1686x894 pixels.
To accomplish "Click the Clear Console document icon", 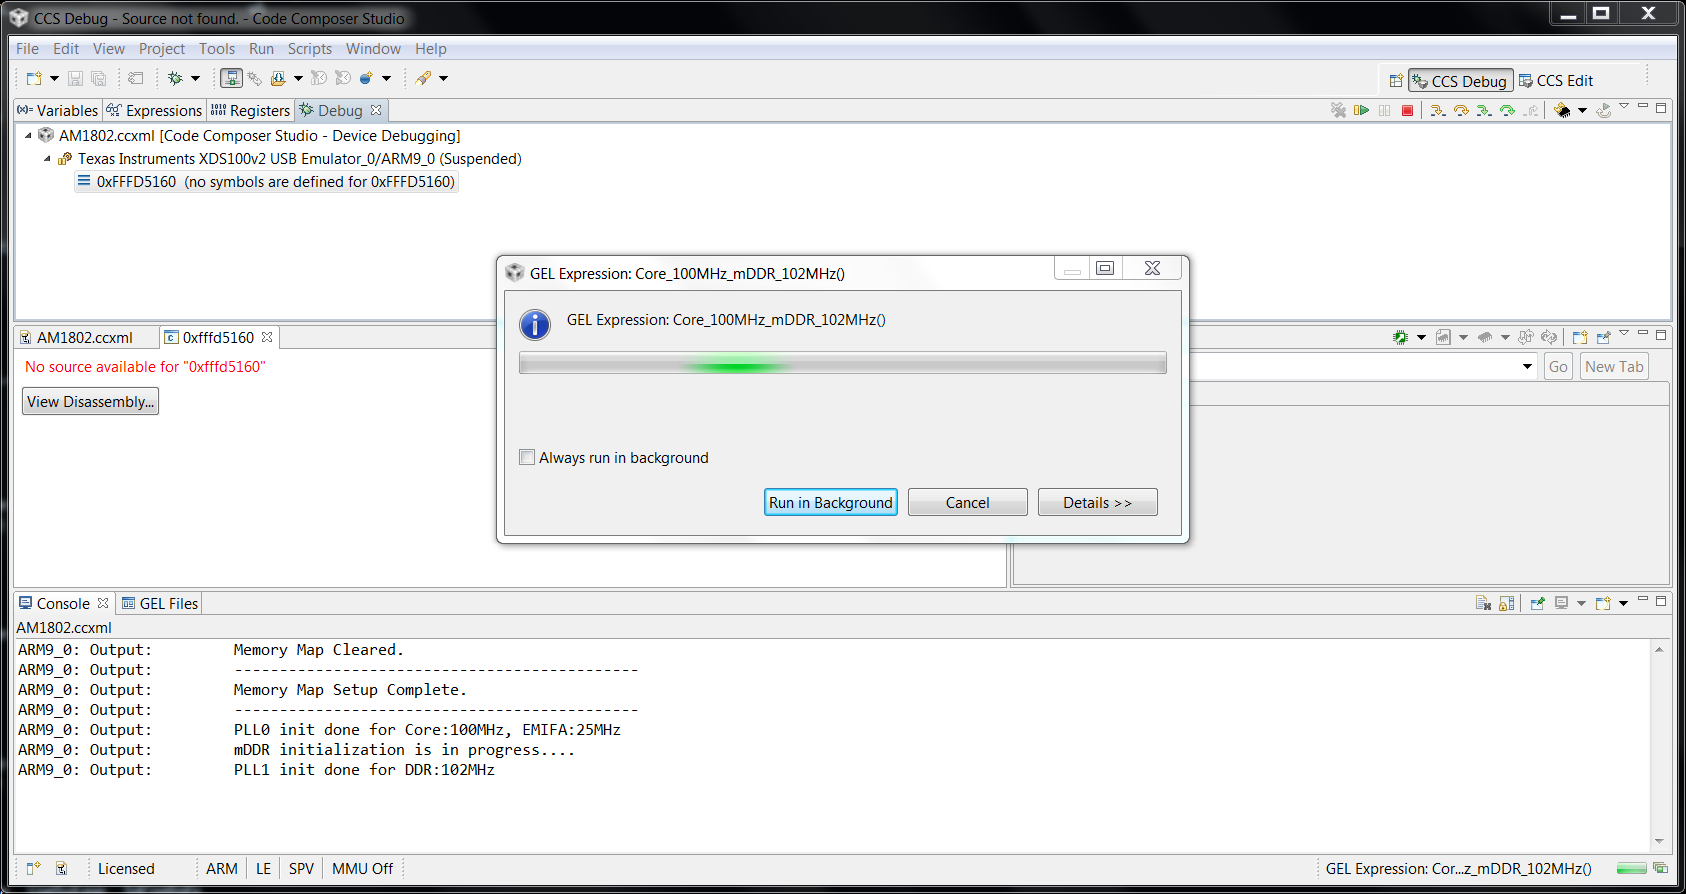I will tap(1483, 603).
